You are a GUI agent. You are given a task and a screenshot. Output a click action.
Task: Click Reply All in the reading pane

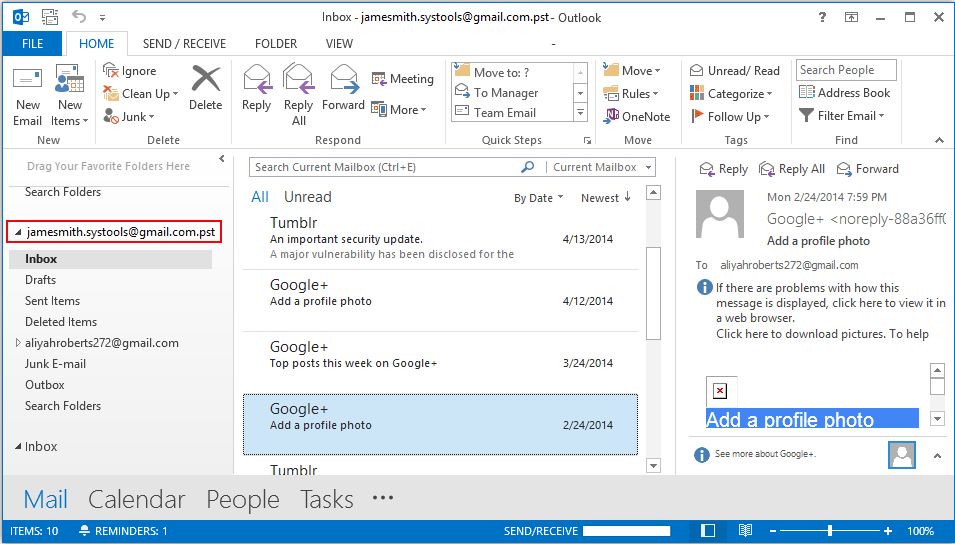point(792,169)
